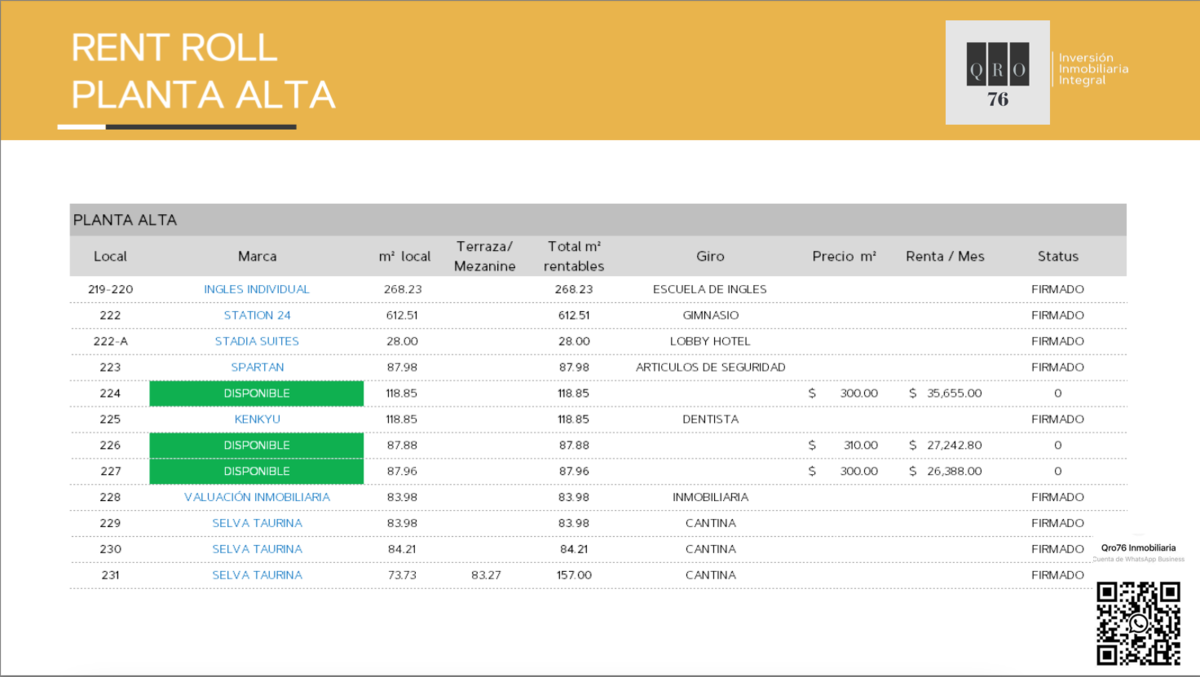This screenshot has width=1200, height=677.
Task: Click the PLANTA ALTA table title bar
Action: [598, 220]
